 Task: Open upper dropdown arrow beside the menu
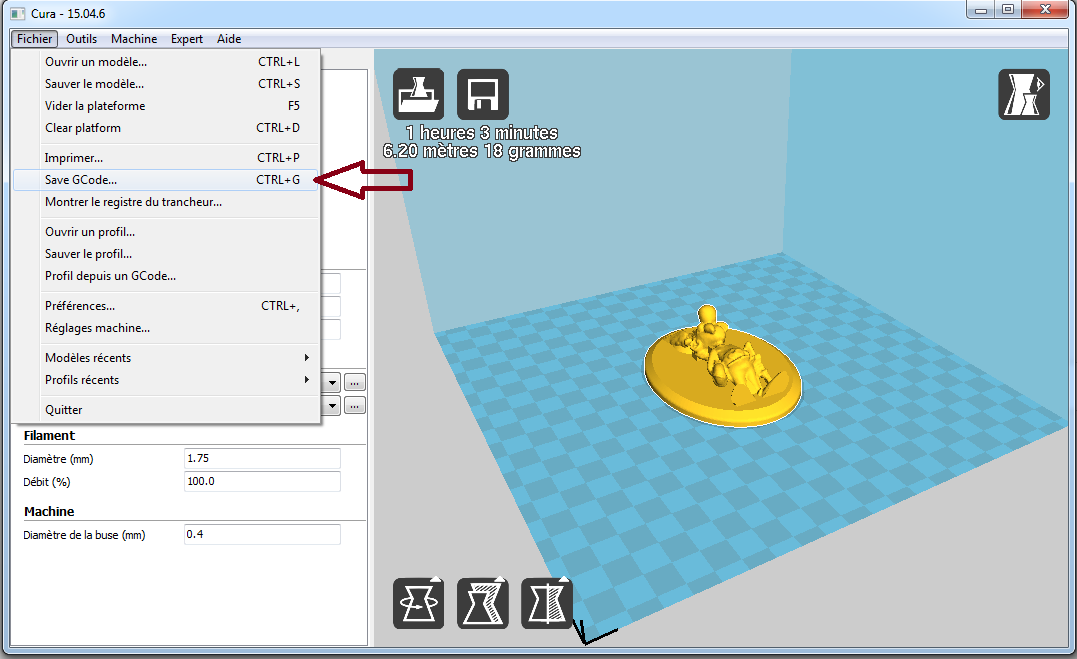pos(332,383)
